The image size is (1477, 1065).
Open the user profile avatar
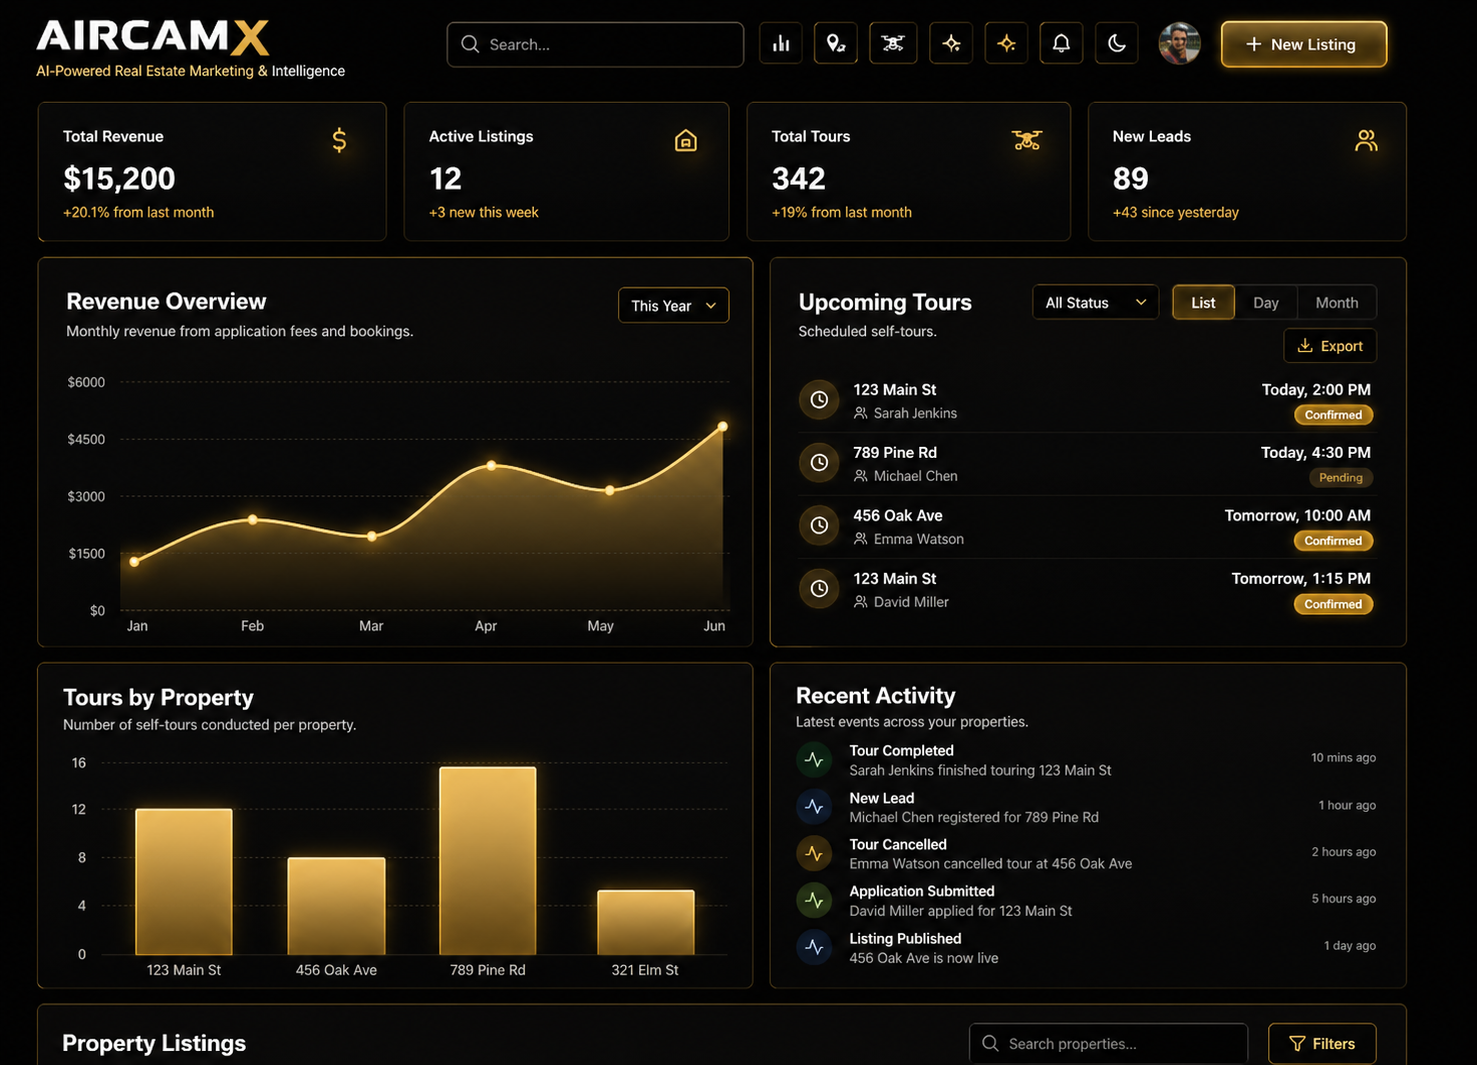tap(1179, 44)
